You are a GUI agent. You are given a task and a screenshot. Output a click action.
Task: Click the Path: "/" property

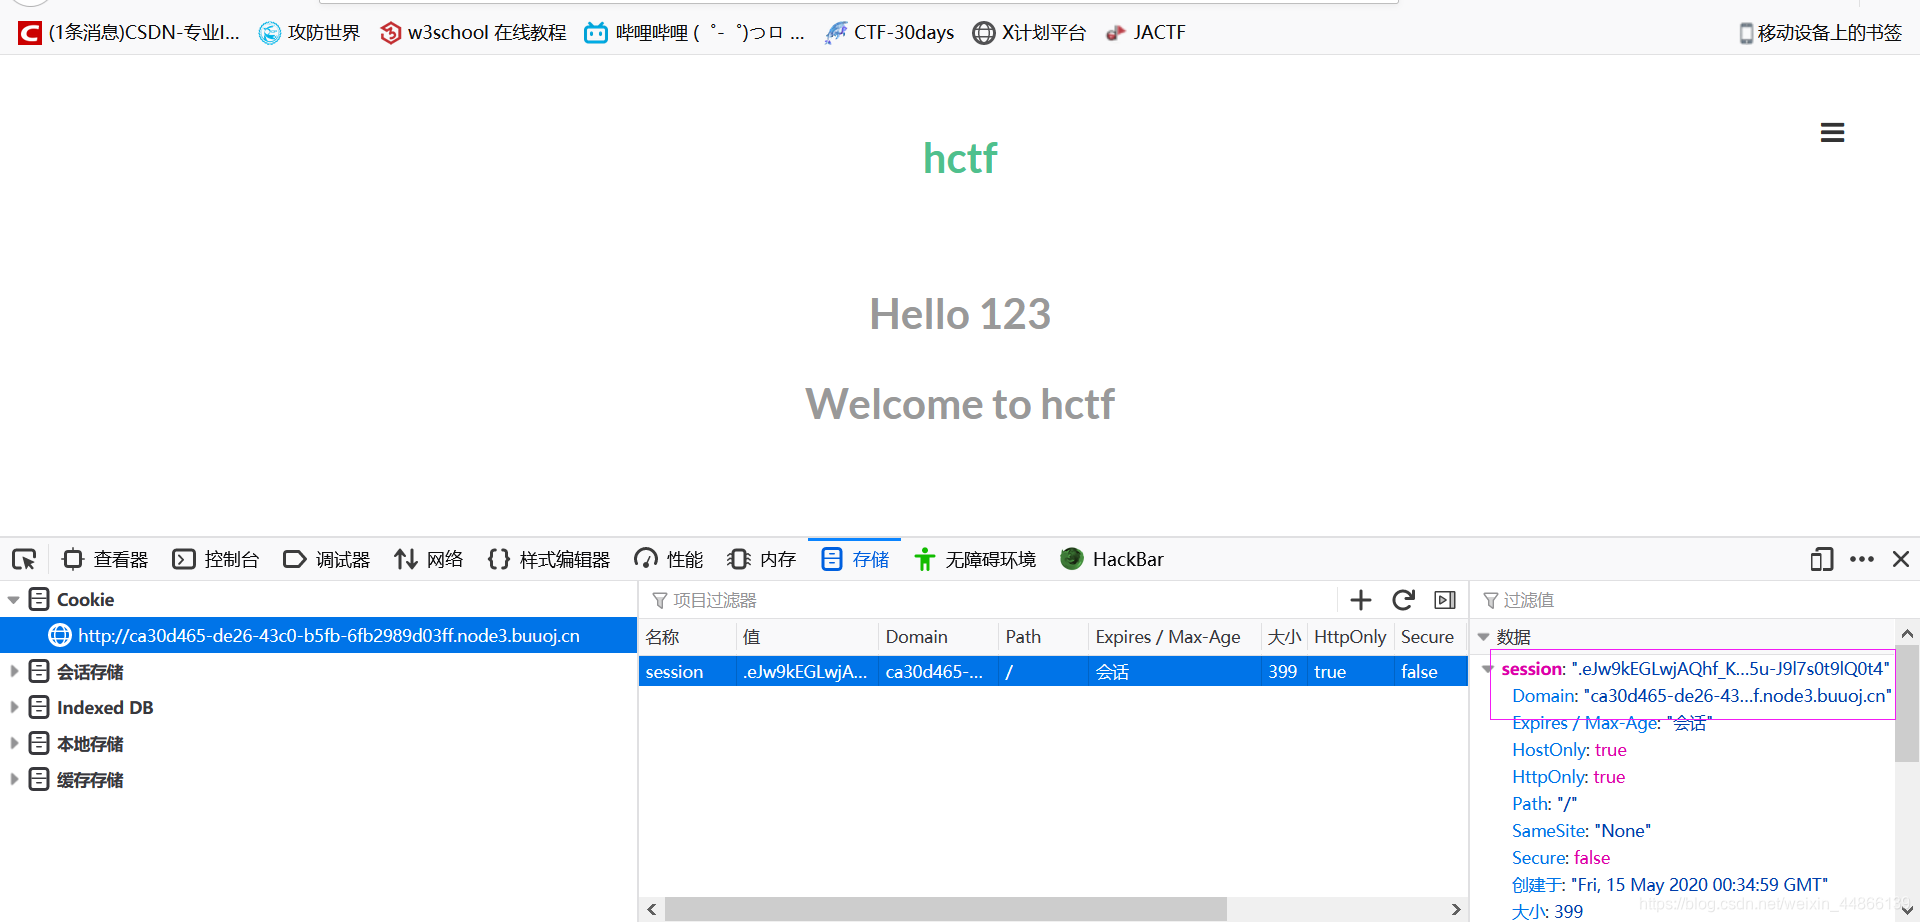click(1544, 804)
